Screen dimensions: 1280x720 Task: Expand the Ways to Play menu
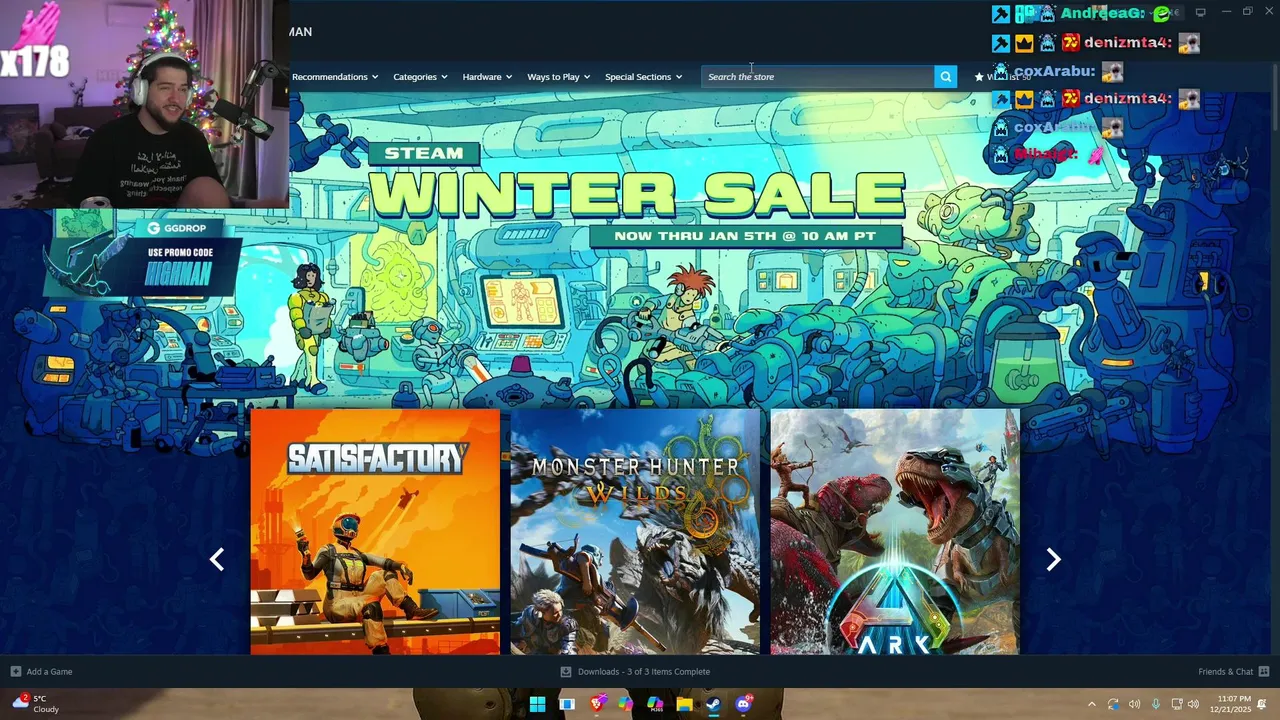[558, 77]
